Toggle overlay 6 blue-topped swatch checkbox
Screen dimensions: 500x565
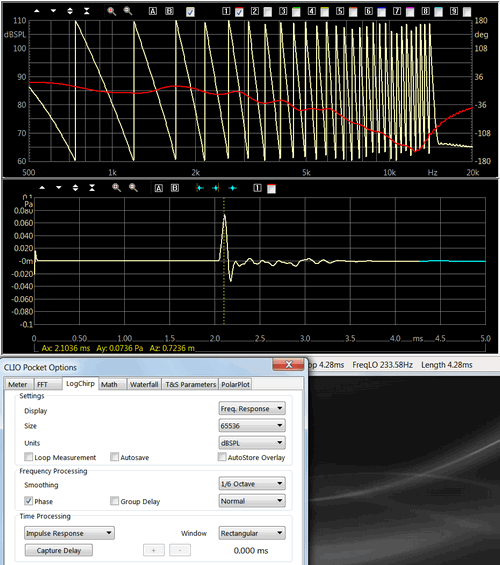pos(381,12)
